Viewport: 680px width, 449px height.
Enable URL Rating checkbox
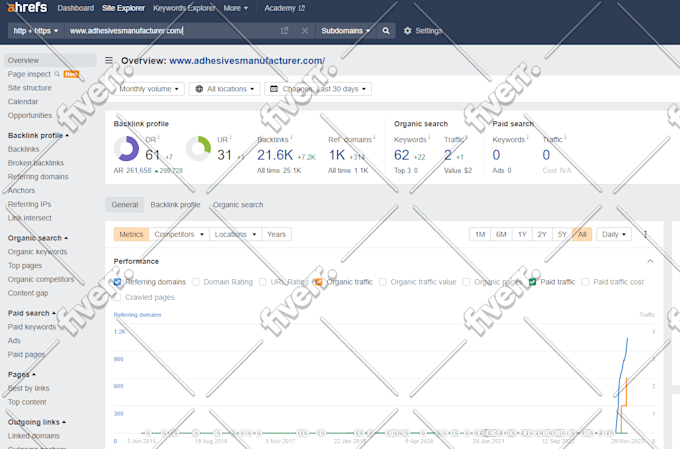click(x=263, y=282)
